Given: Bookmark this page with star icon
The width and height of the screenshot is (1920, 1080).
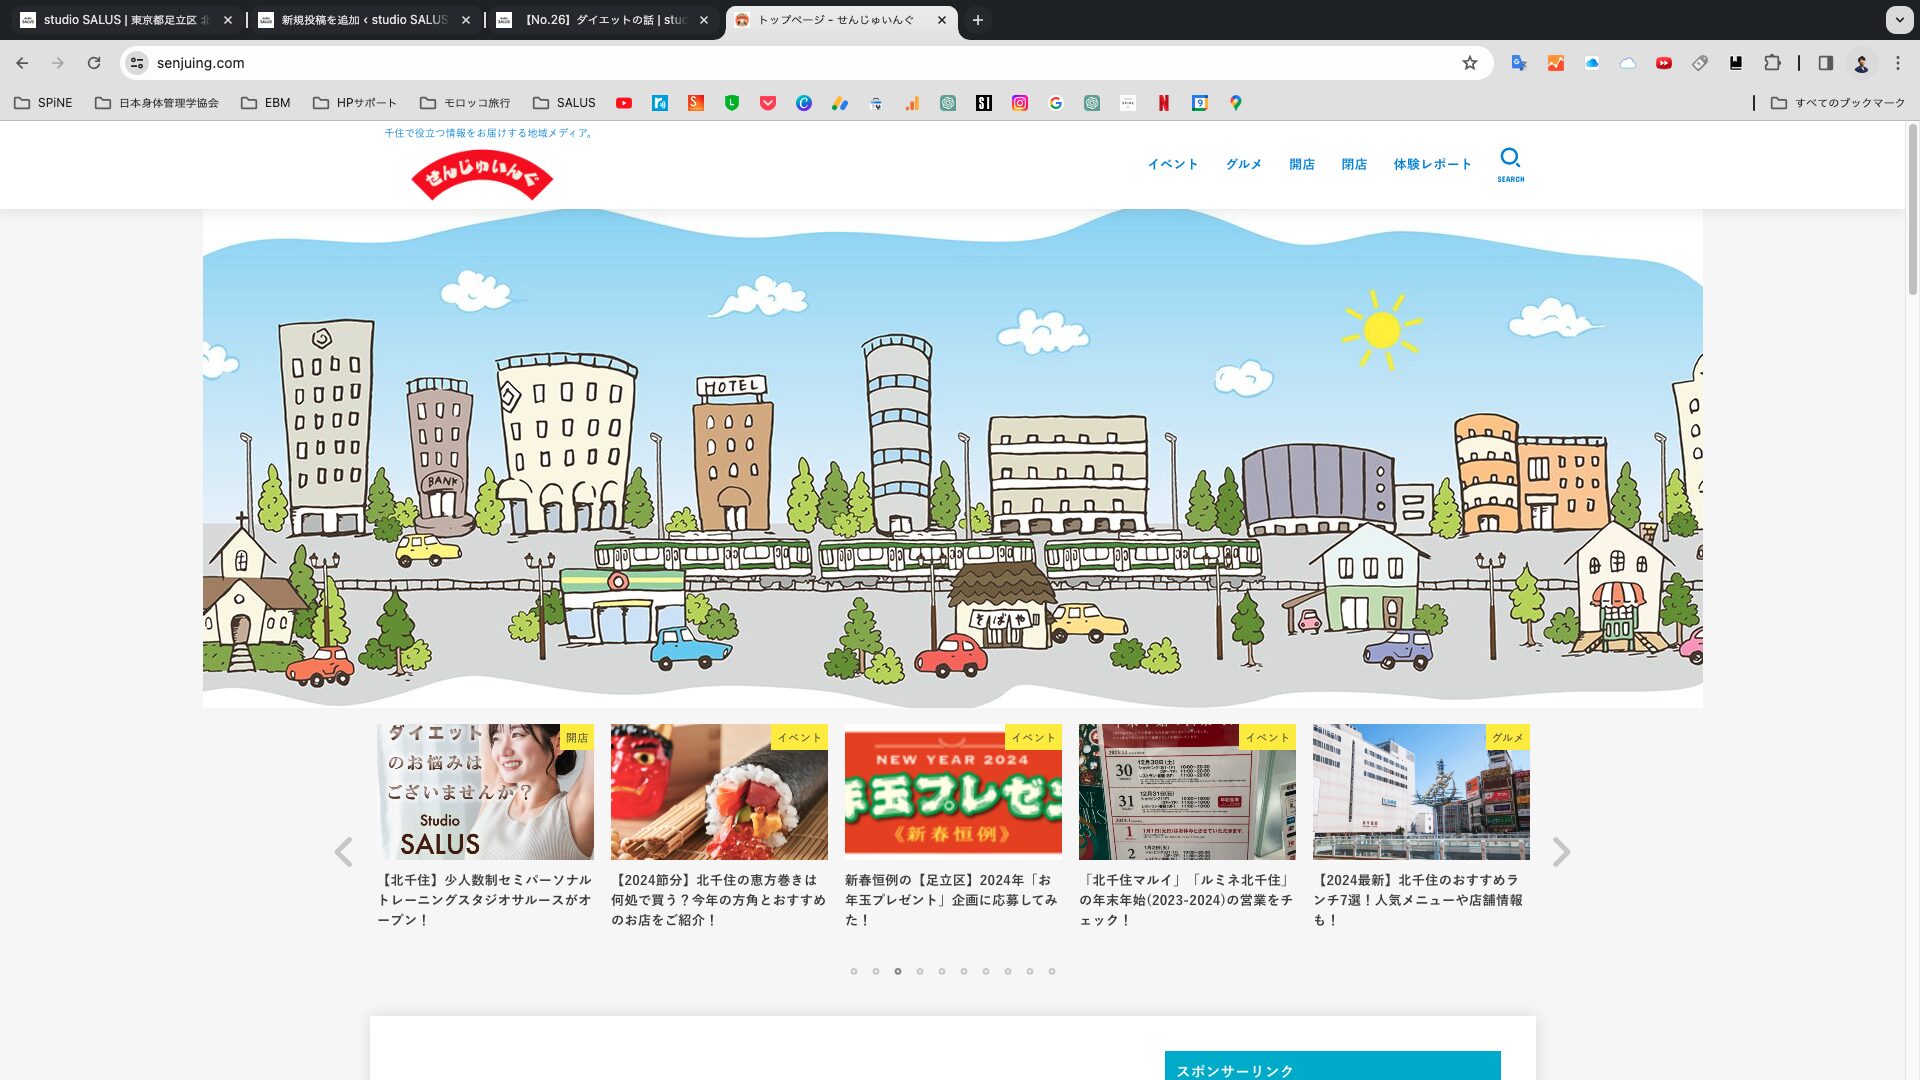Looking at the screenshot, I should click(1469, 63).
